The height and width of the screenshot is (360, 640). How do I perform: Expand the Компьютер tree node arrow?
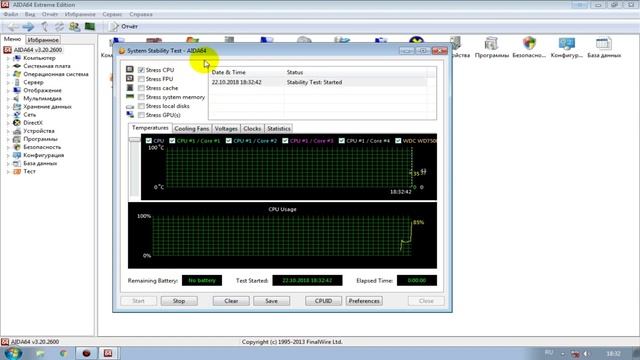[x=8, y=58]
